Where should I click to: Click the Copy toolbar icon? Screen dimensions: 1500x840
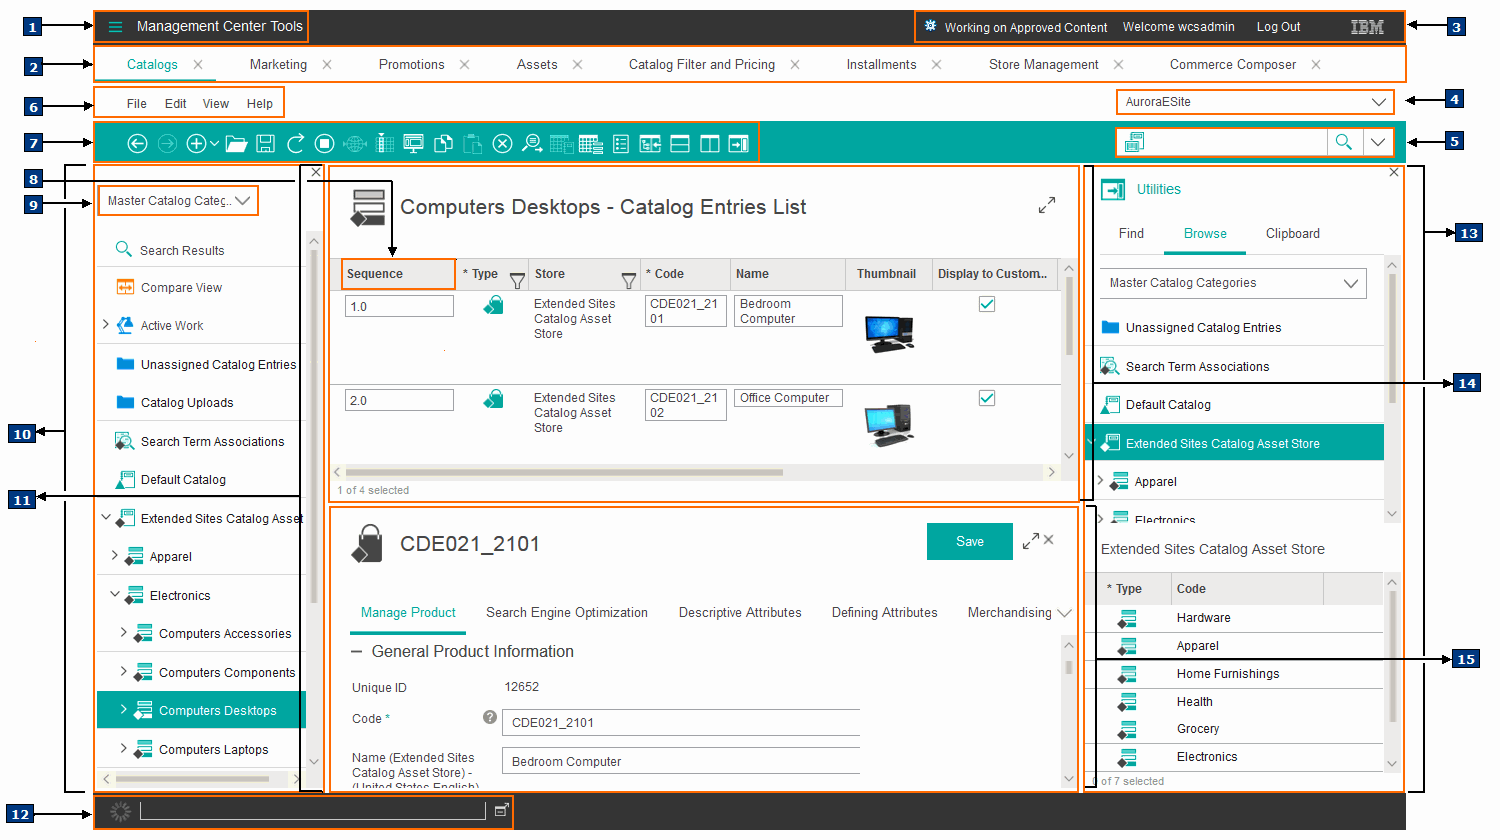click(443, 144)
